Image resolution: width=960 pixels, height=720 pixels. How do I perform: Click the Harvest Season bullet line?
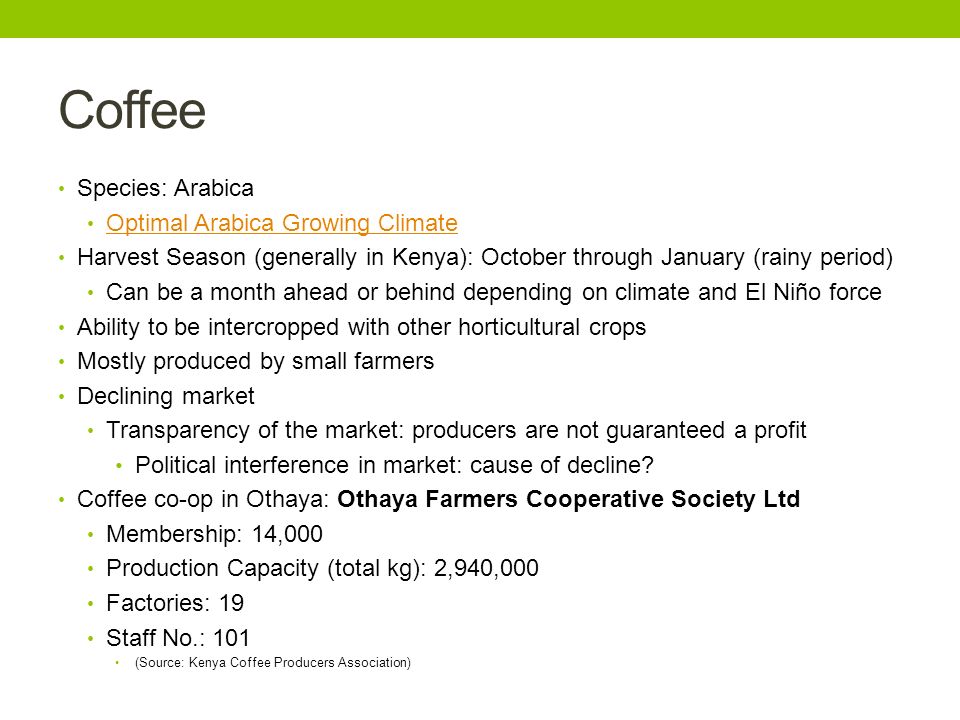pos(485,258)
